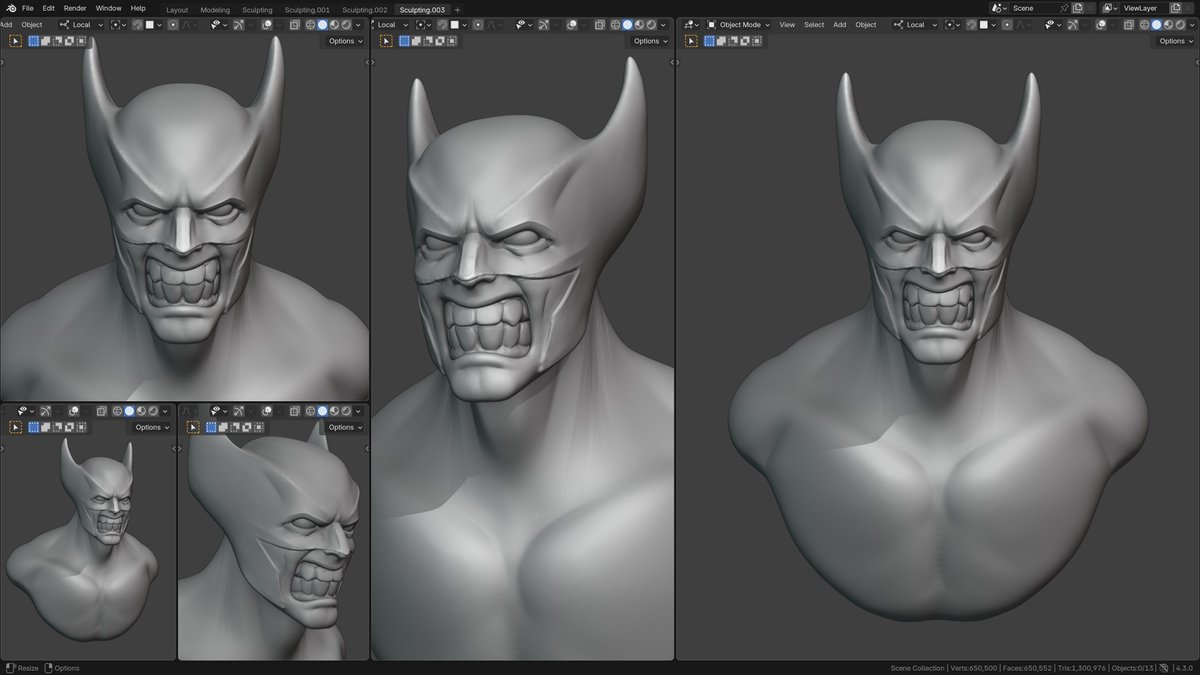The width and height of the screenshot is (1200, 675).
Task: Click the new scene icon next to Scene field
Action: [x=1076, y=8]
